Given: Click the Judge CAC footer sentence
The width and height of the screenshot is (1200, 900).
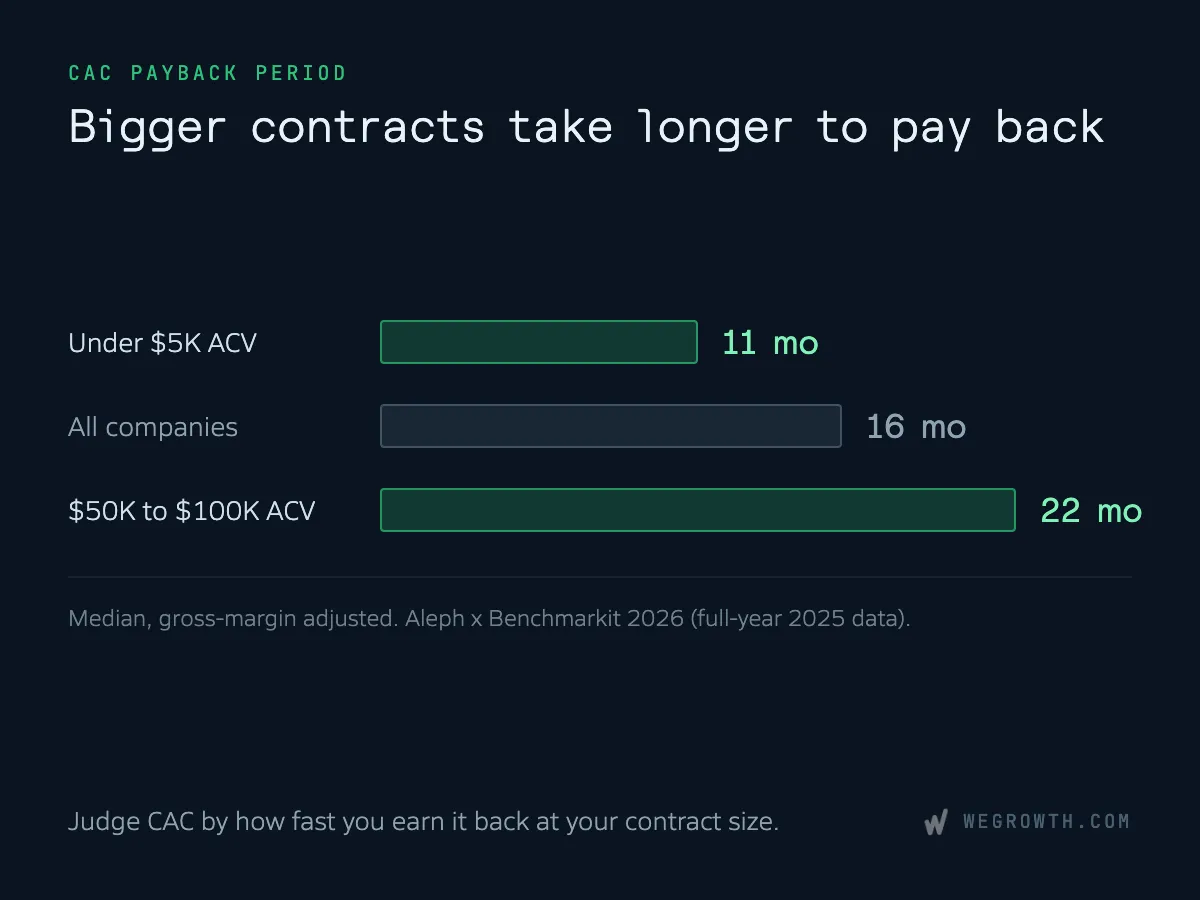Looking at the screenshot, I should [423, 823].
